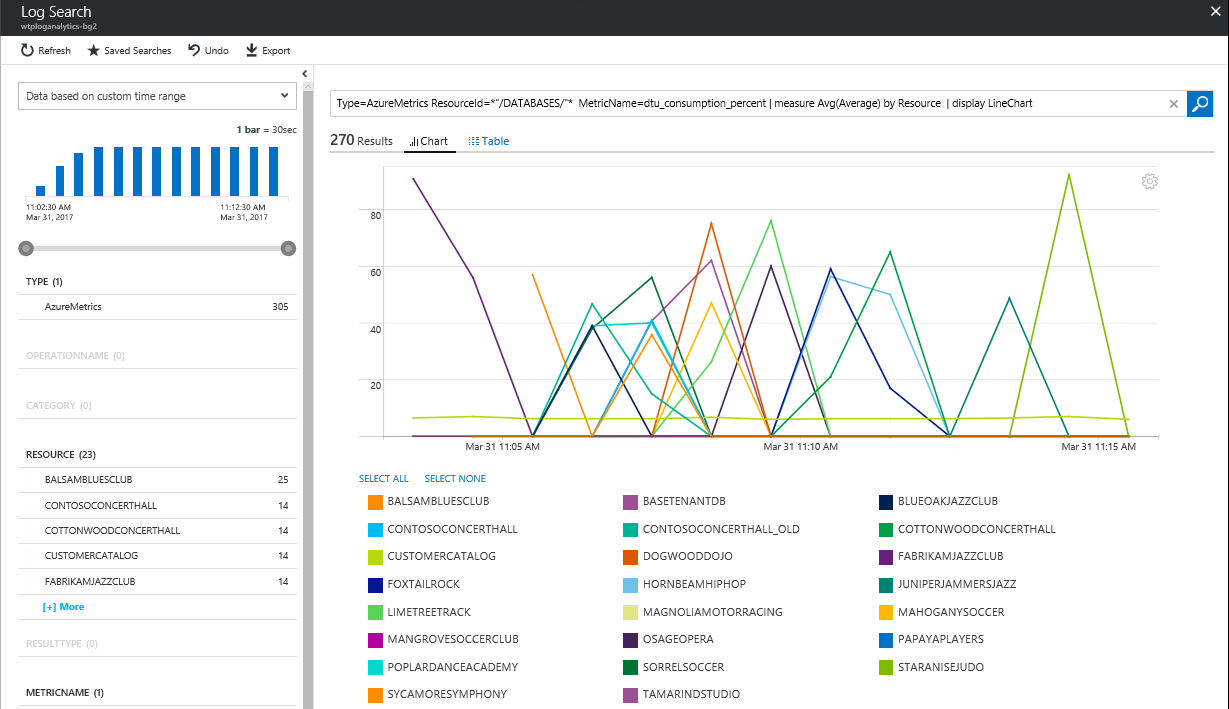Toggle COTTONWOODCONCERTHALL series in legend
The image size is (1229, 709).
(x=967, y=529)
